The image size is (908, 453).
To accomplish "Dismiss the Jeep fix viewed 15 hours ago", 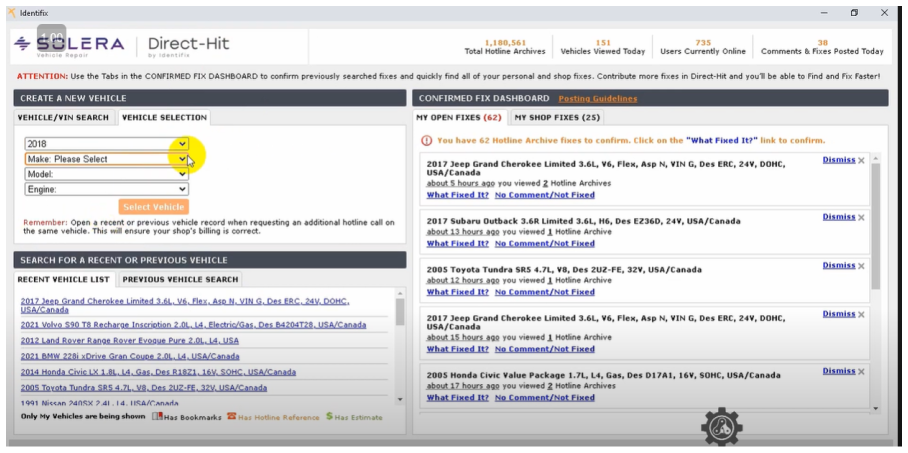I will [839, 314].
